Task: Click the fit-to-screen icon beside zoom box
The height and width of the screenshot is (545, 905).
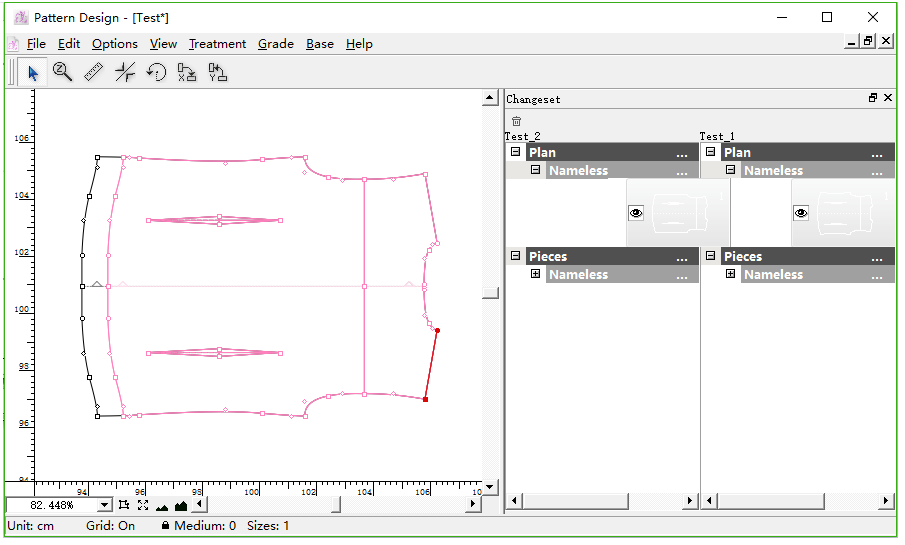Action: pos(143,505)
